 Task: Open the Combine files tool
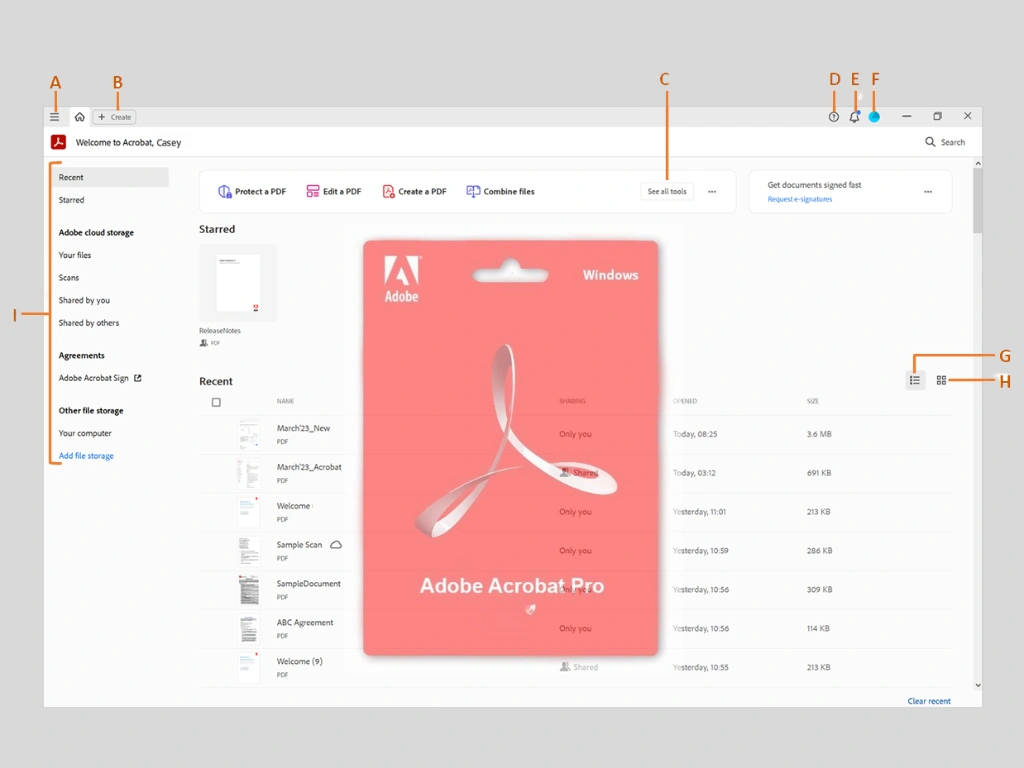click(x=500, y=191)
